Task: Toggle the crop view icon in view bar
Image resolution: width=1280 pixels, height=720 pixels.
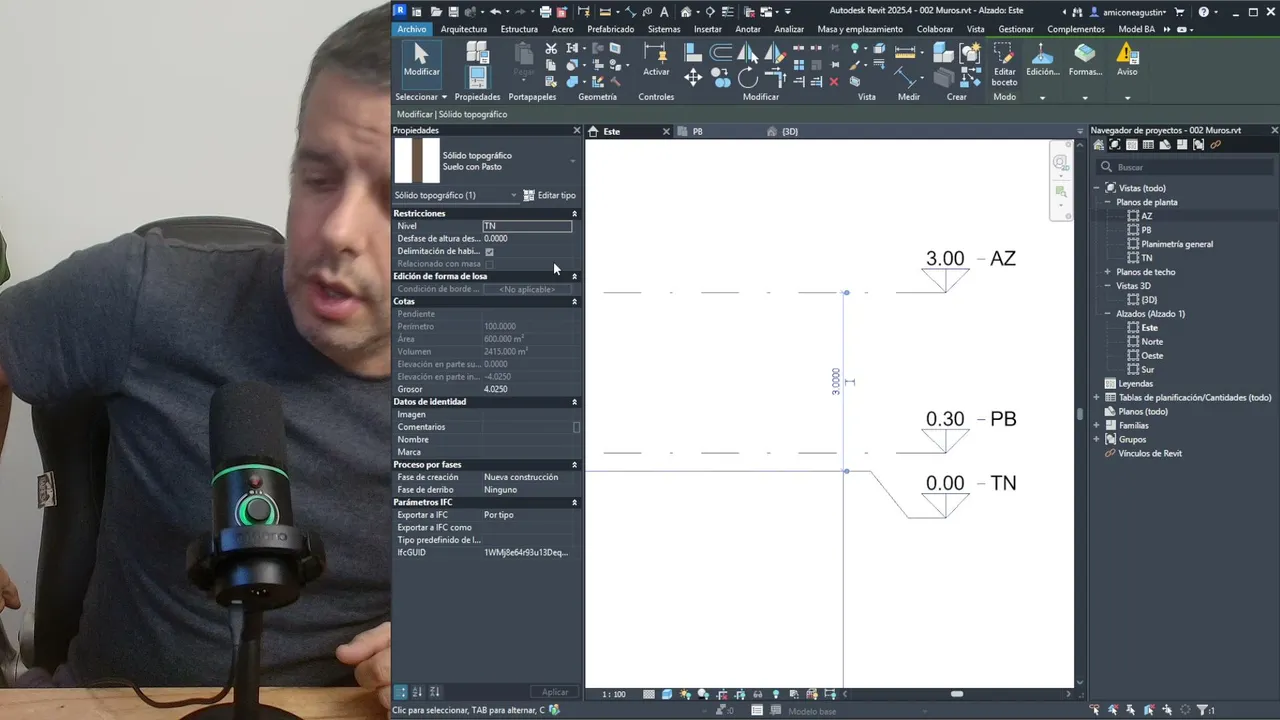Action: point(722,694)
